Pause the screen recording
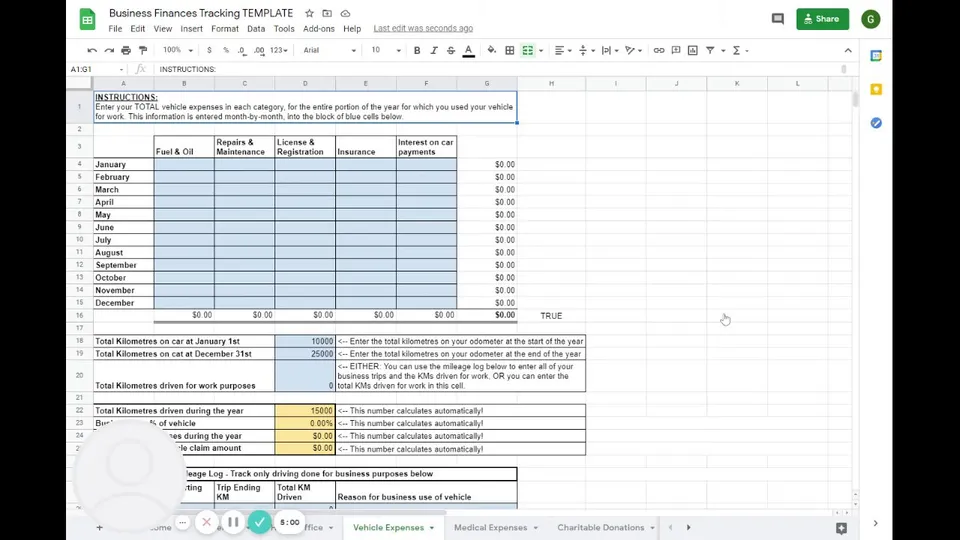This screenshot has width=960, height=540. click(233, 522)
